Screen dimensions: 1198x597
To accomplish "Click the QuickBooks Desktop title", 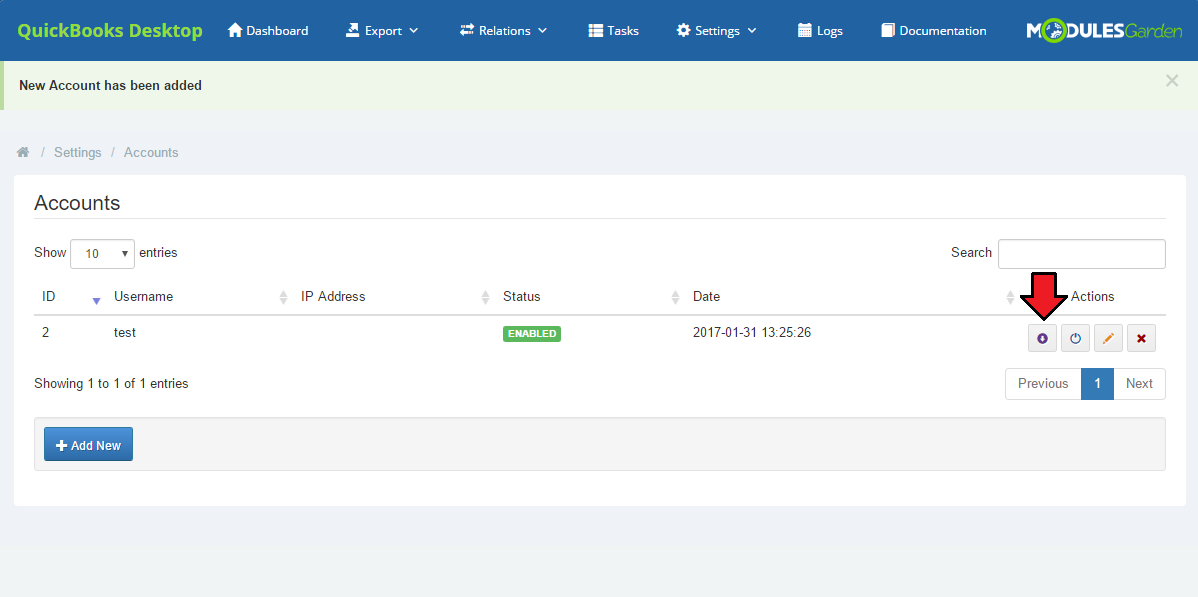I will click(x=110, y=31).
